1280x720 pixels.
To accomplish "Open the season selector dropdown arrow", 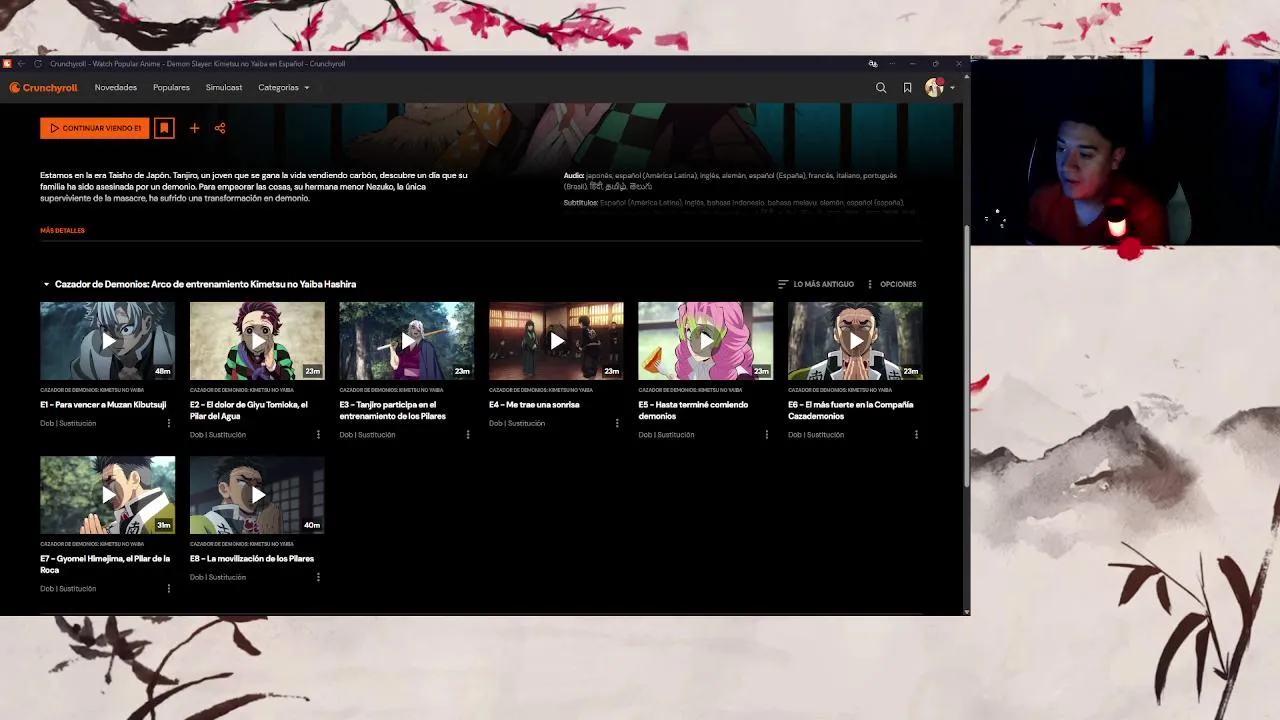I will tap(46, 284).
